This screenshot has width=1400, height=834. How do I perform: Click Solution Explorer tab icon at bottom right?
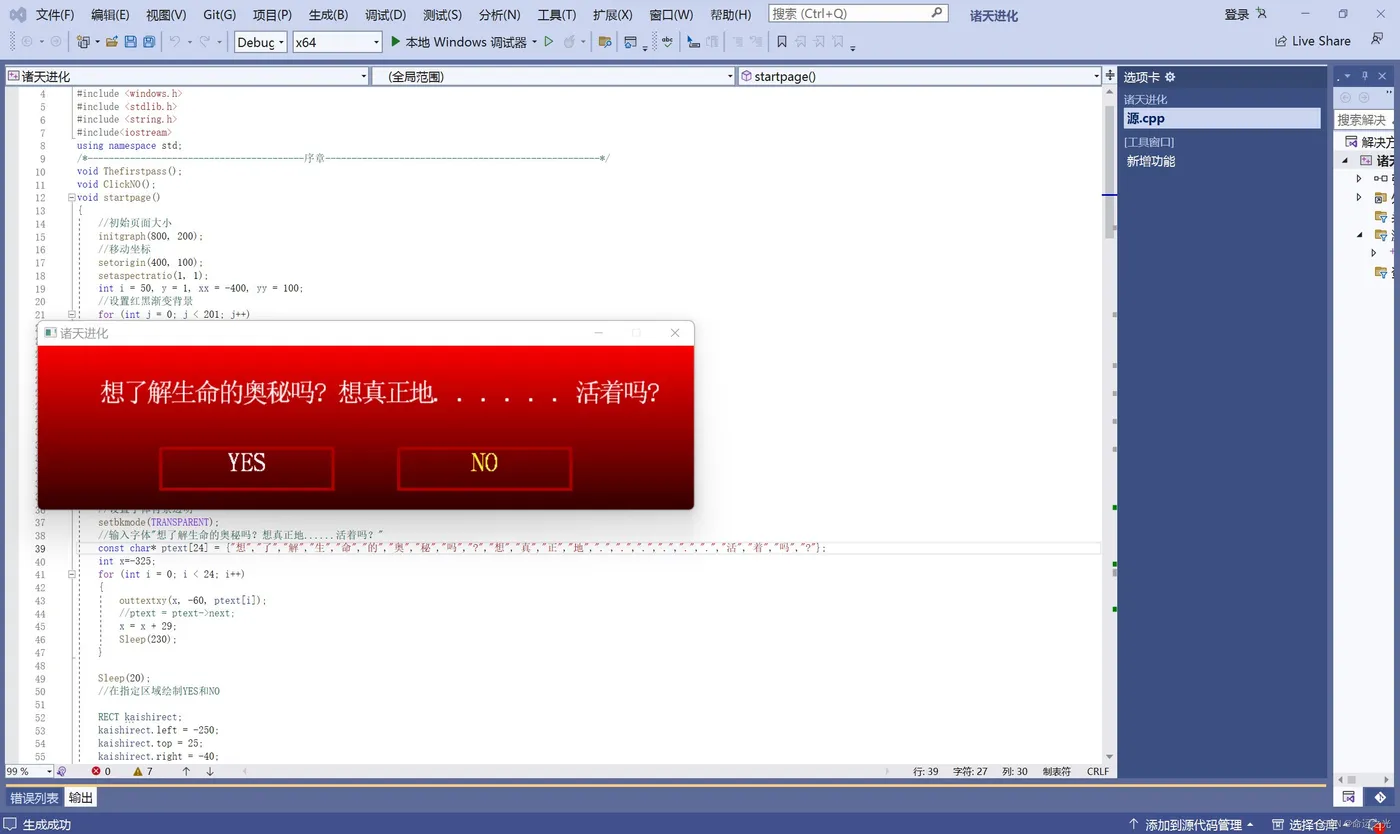coord(1349,797)
